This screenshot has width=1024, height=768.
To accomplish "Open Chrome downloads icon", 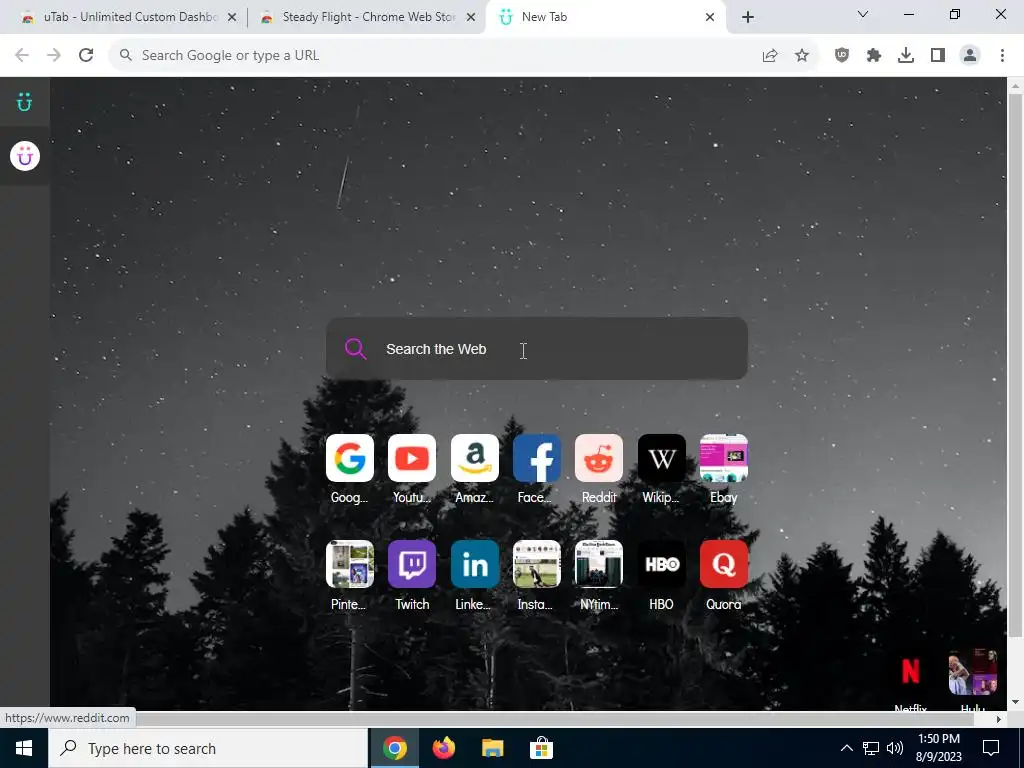I will [x=906, y=56].
